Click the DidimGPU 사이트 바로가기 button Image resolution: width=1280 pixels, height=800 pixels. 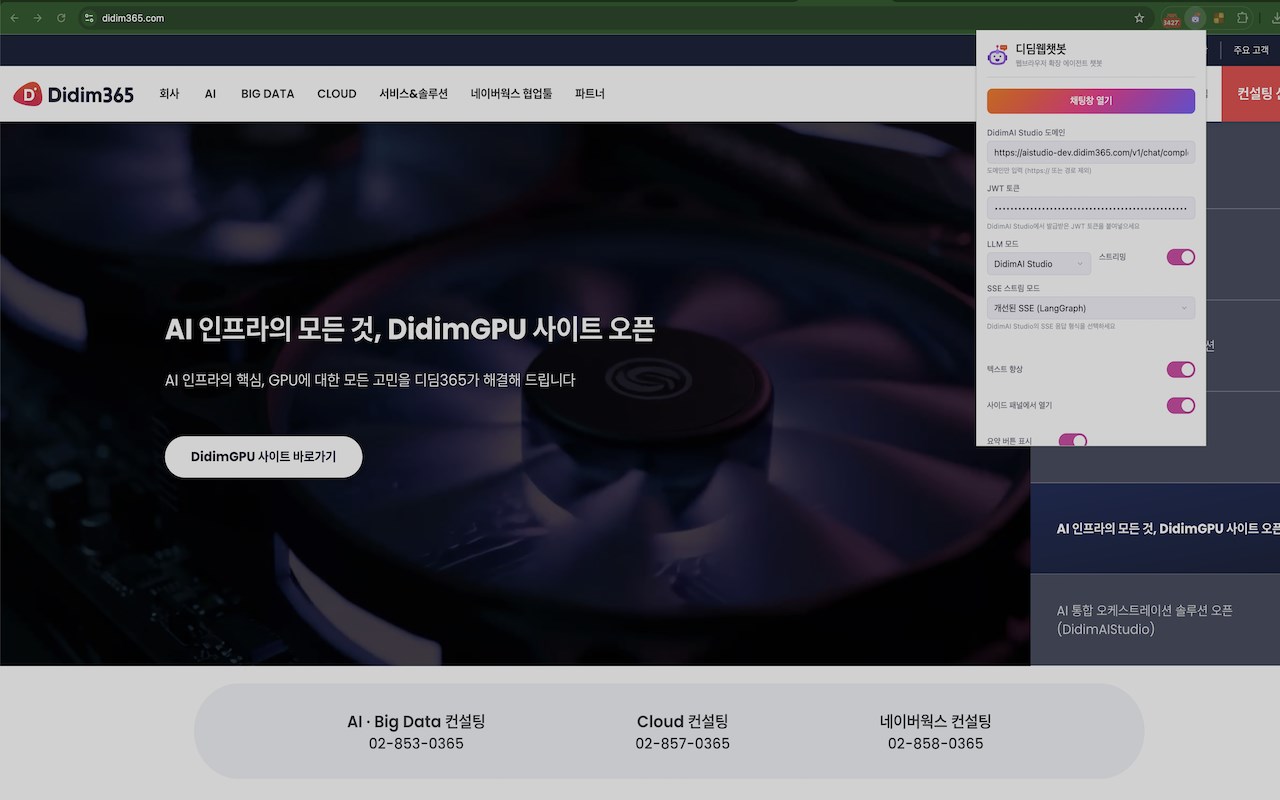pos(263,457)
